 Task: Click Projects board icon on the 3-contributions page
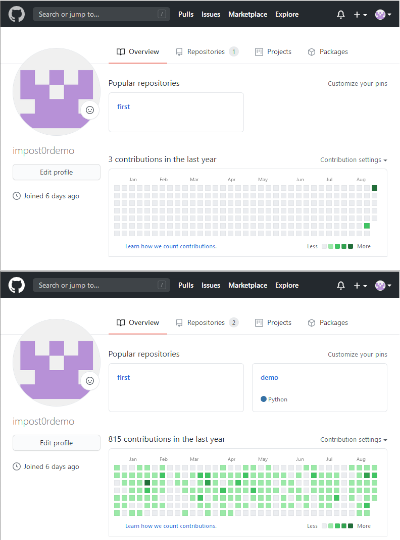click(259, 52)
